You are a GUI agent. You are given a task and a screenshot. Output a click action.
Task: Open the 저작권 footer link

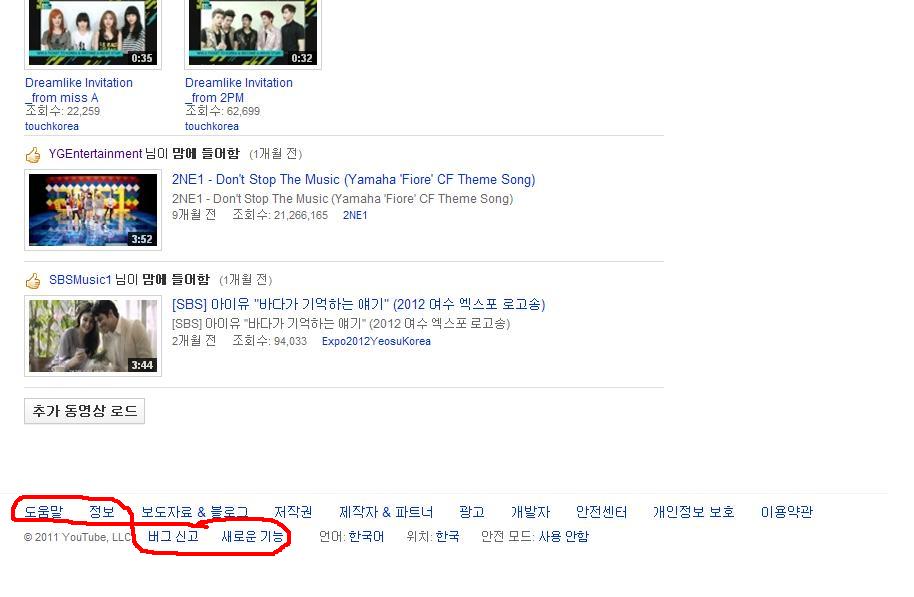click(x=293, y=512)
